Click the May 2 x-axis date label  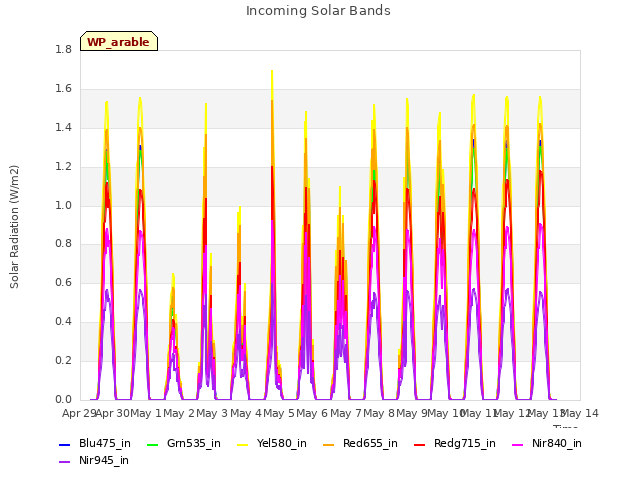pyautogui.click(x=179, y=413)
